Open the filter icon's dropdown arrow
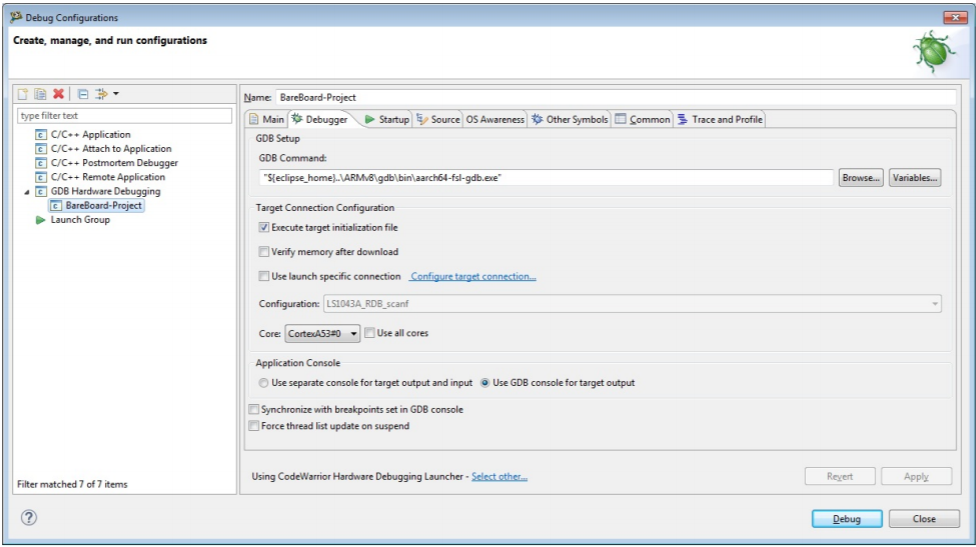Image resolution: width=976 pixels, height=547 pixels. pyautogui.click(x=116, y=94)
